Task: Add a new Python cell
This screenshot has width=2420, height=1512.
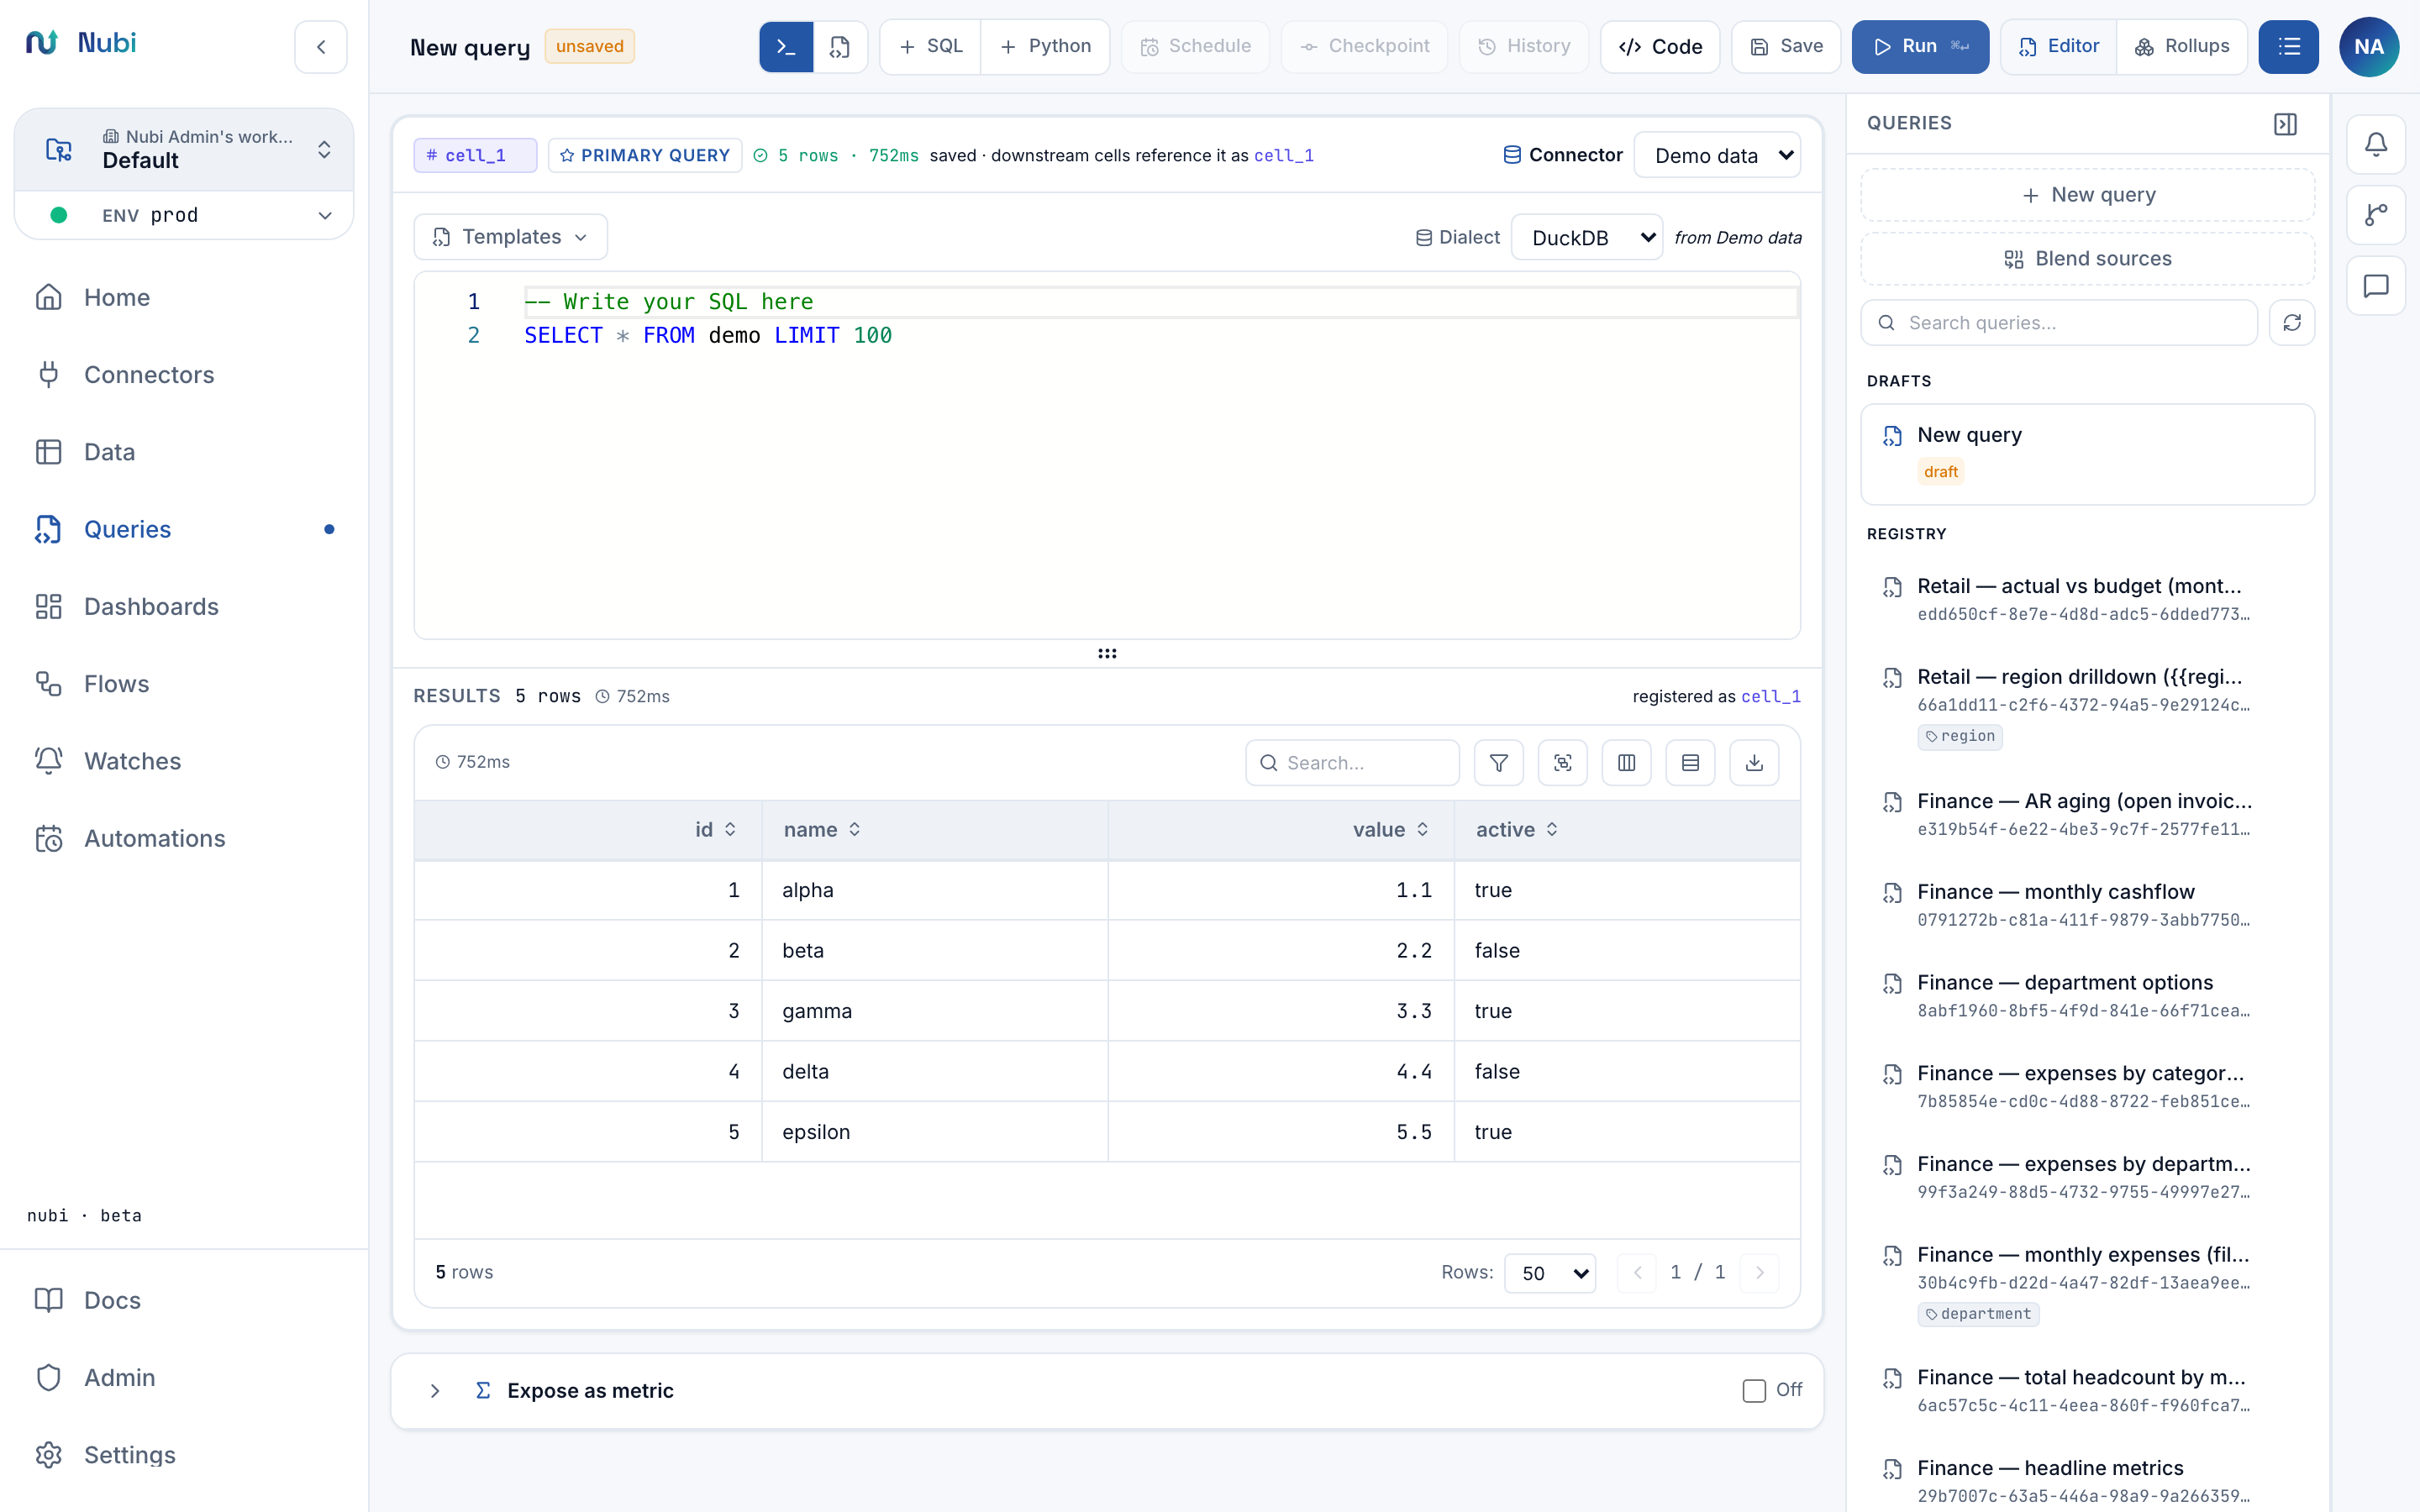Action: [1045, 47]
